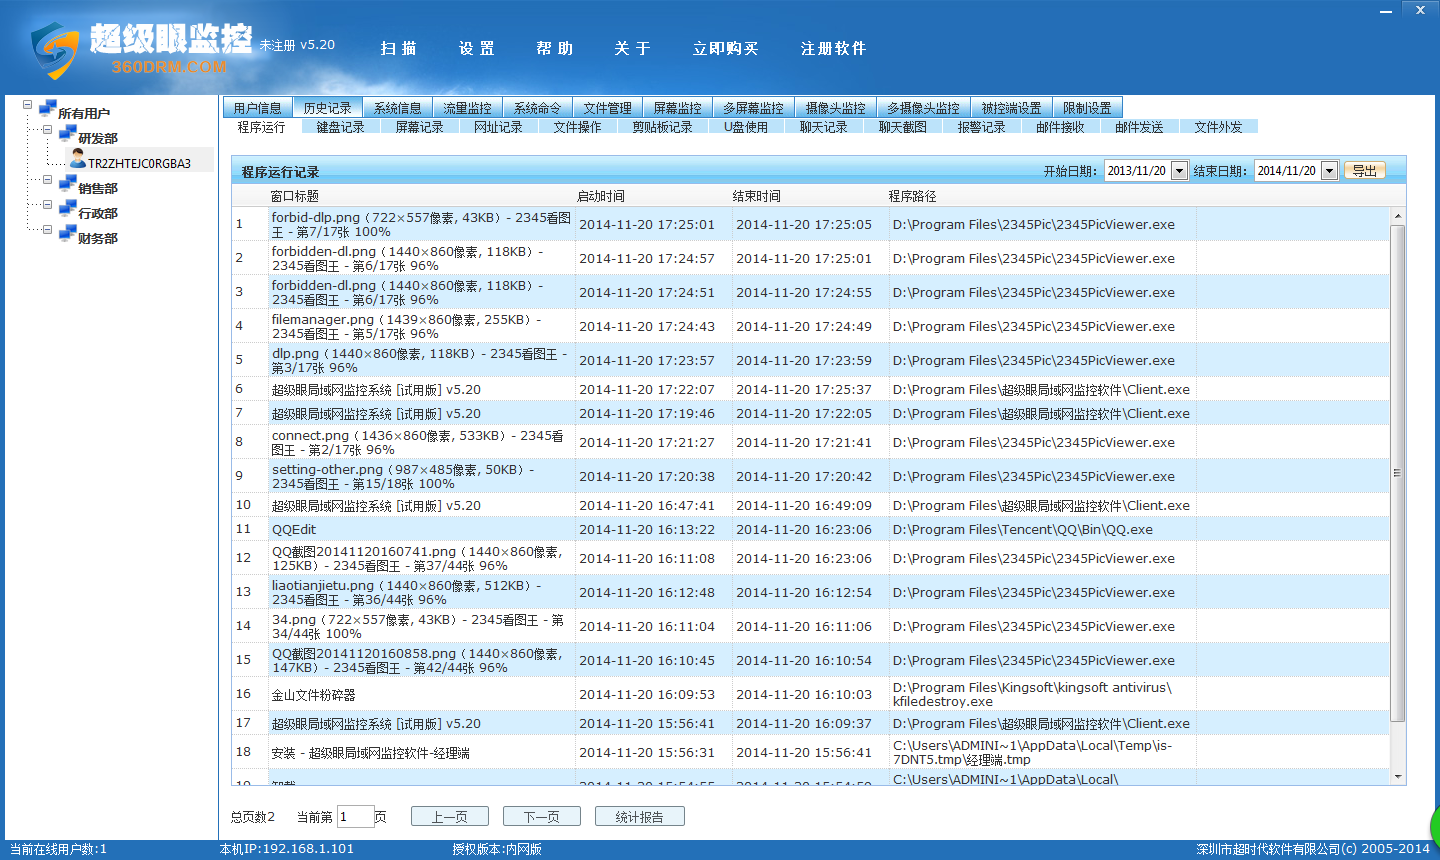Image resolution: width=1440 pixels, height=860 pixels.
Task: Open the 结束日期 date dropdown arrow
Action: pyautogui.click(x=1329, y=171)
